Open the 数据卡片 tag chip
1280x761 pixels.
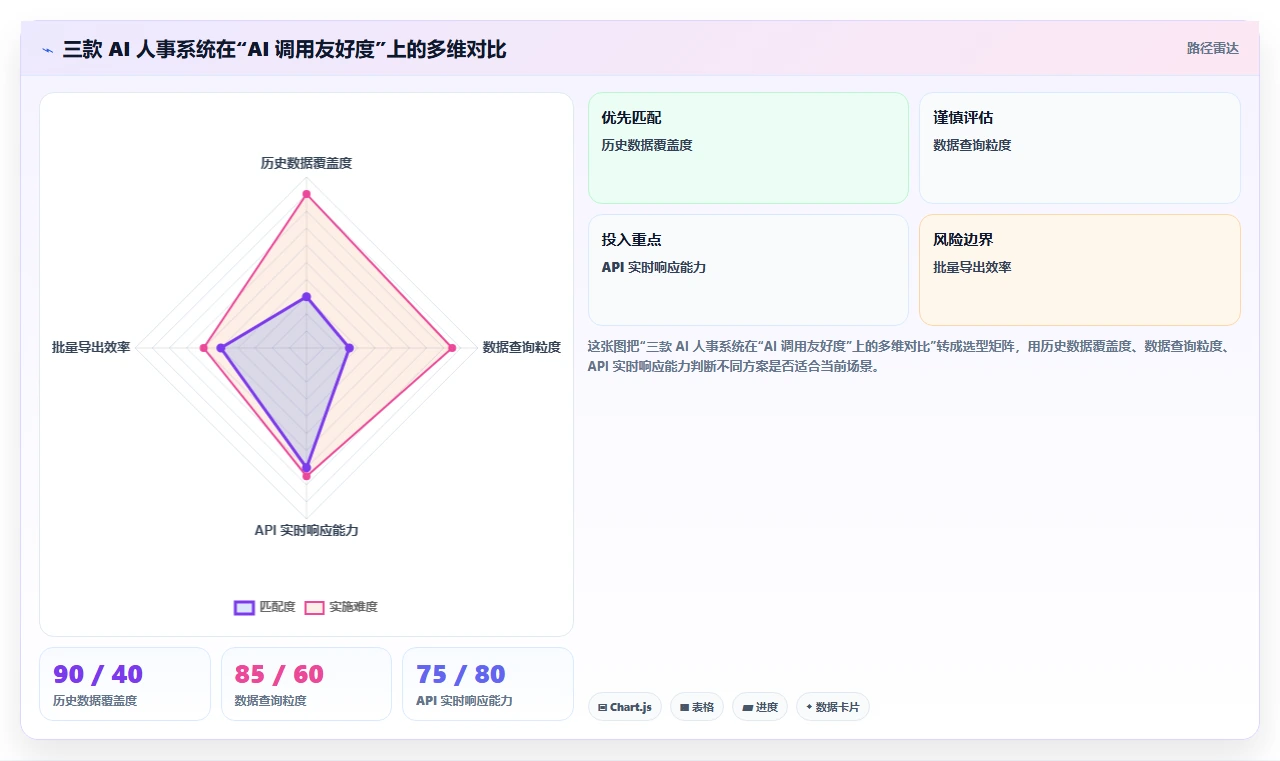coord(833,707)
